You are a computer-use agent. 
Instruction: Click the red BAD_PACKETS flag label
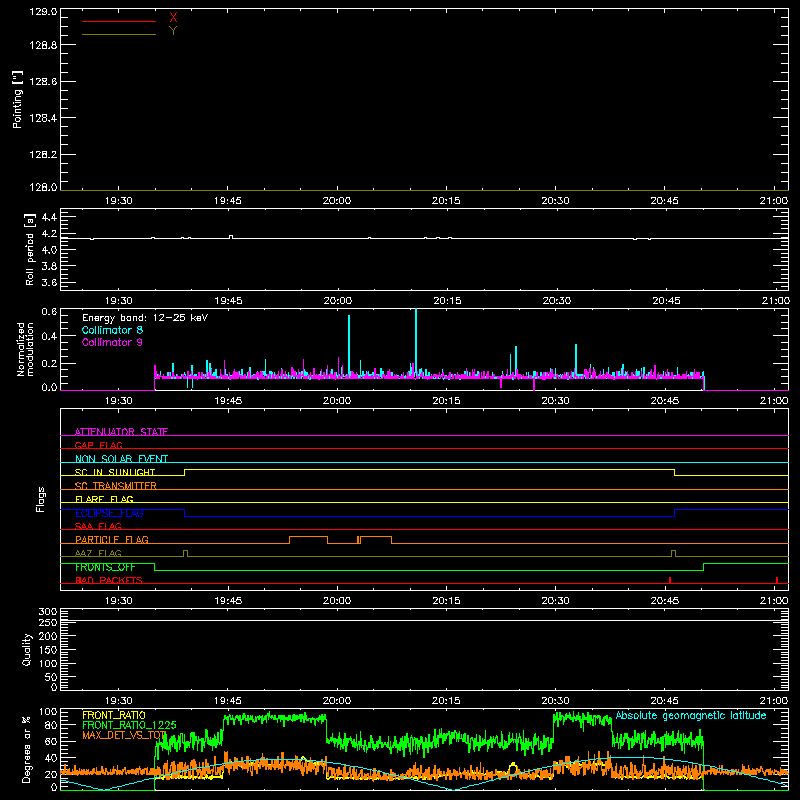[x=109, y=580]
